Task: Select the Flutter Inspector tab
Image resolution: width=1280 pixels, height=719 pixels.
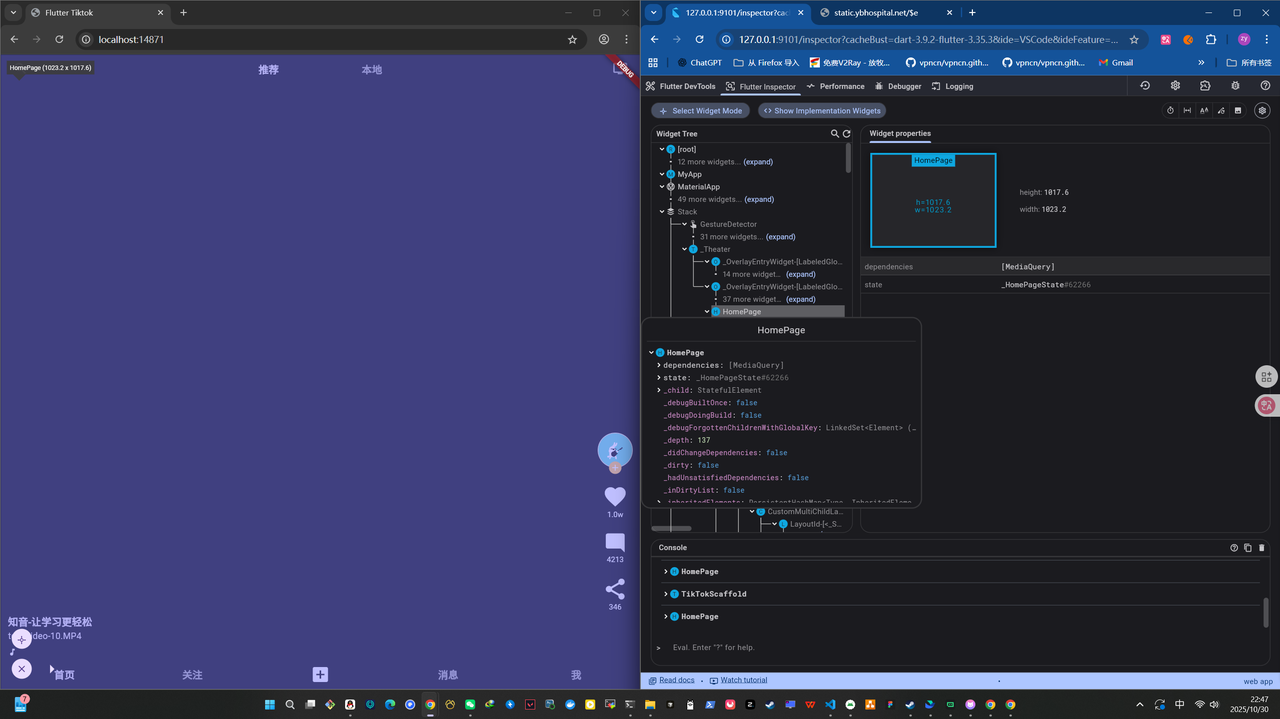Action: point(761,86)
